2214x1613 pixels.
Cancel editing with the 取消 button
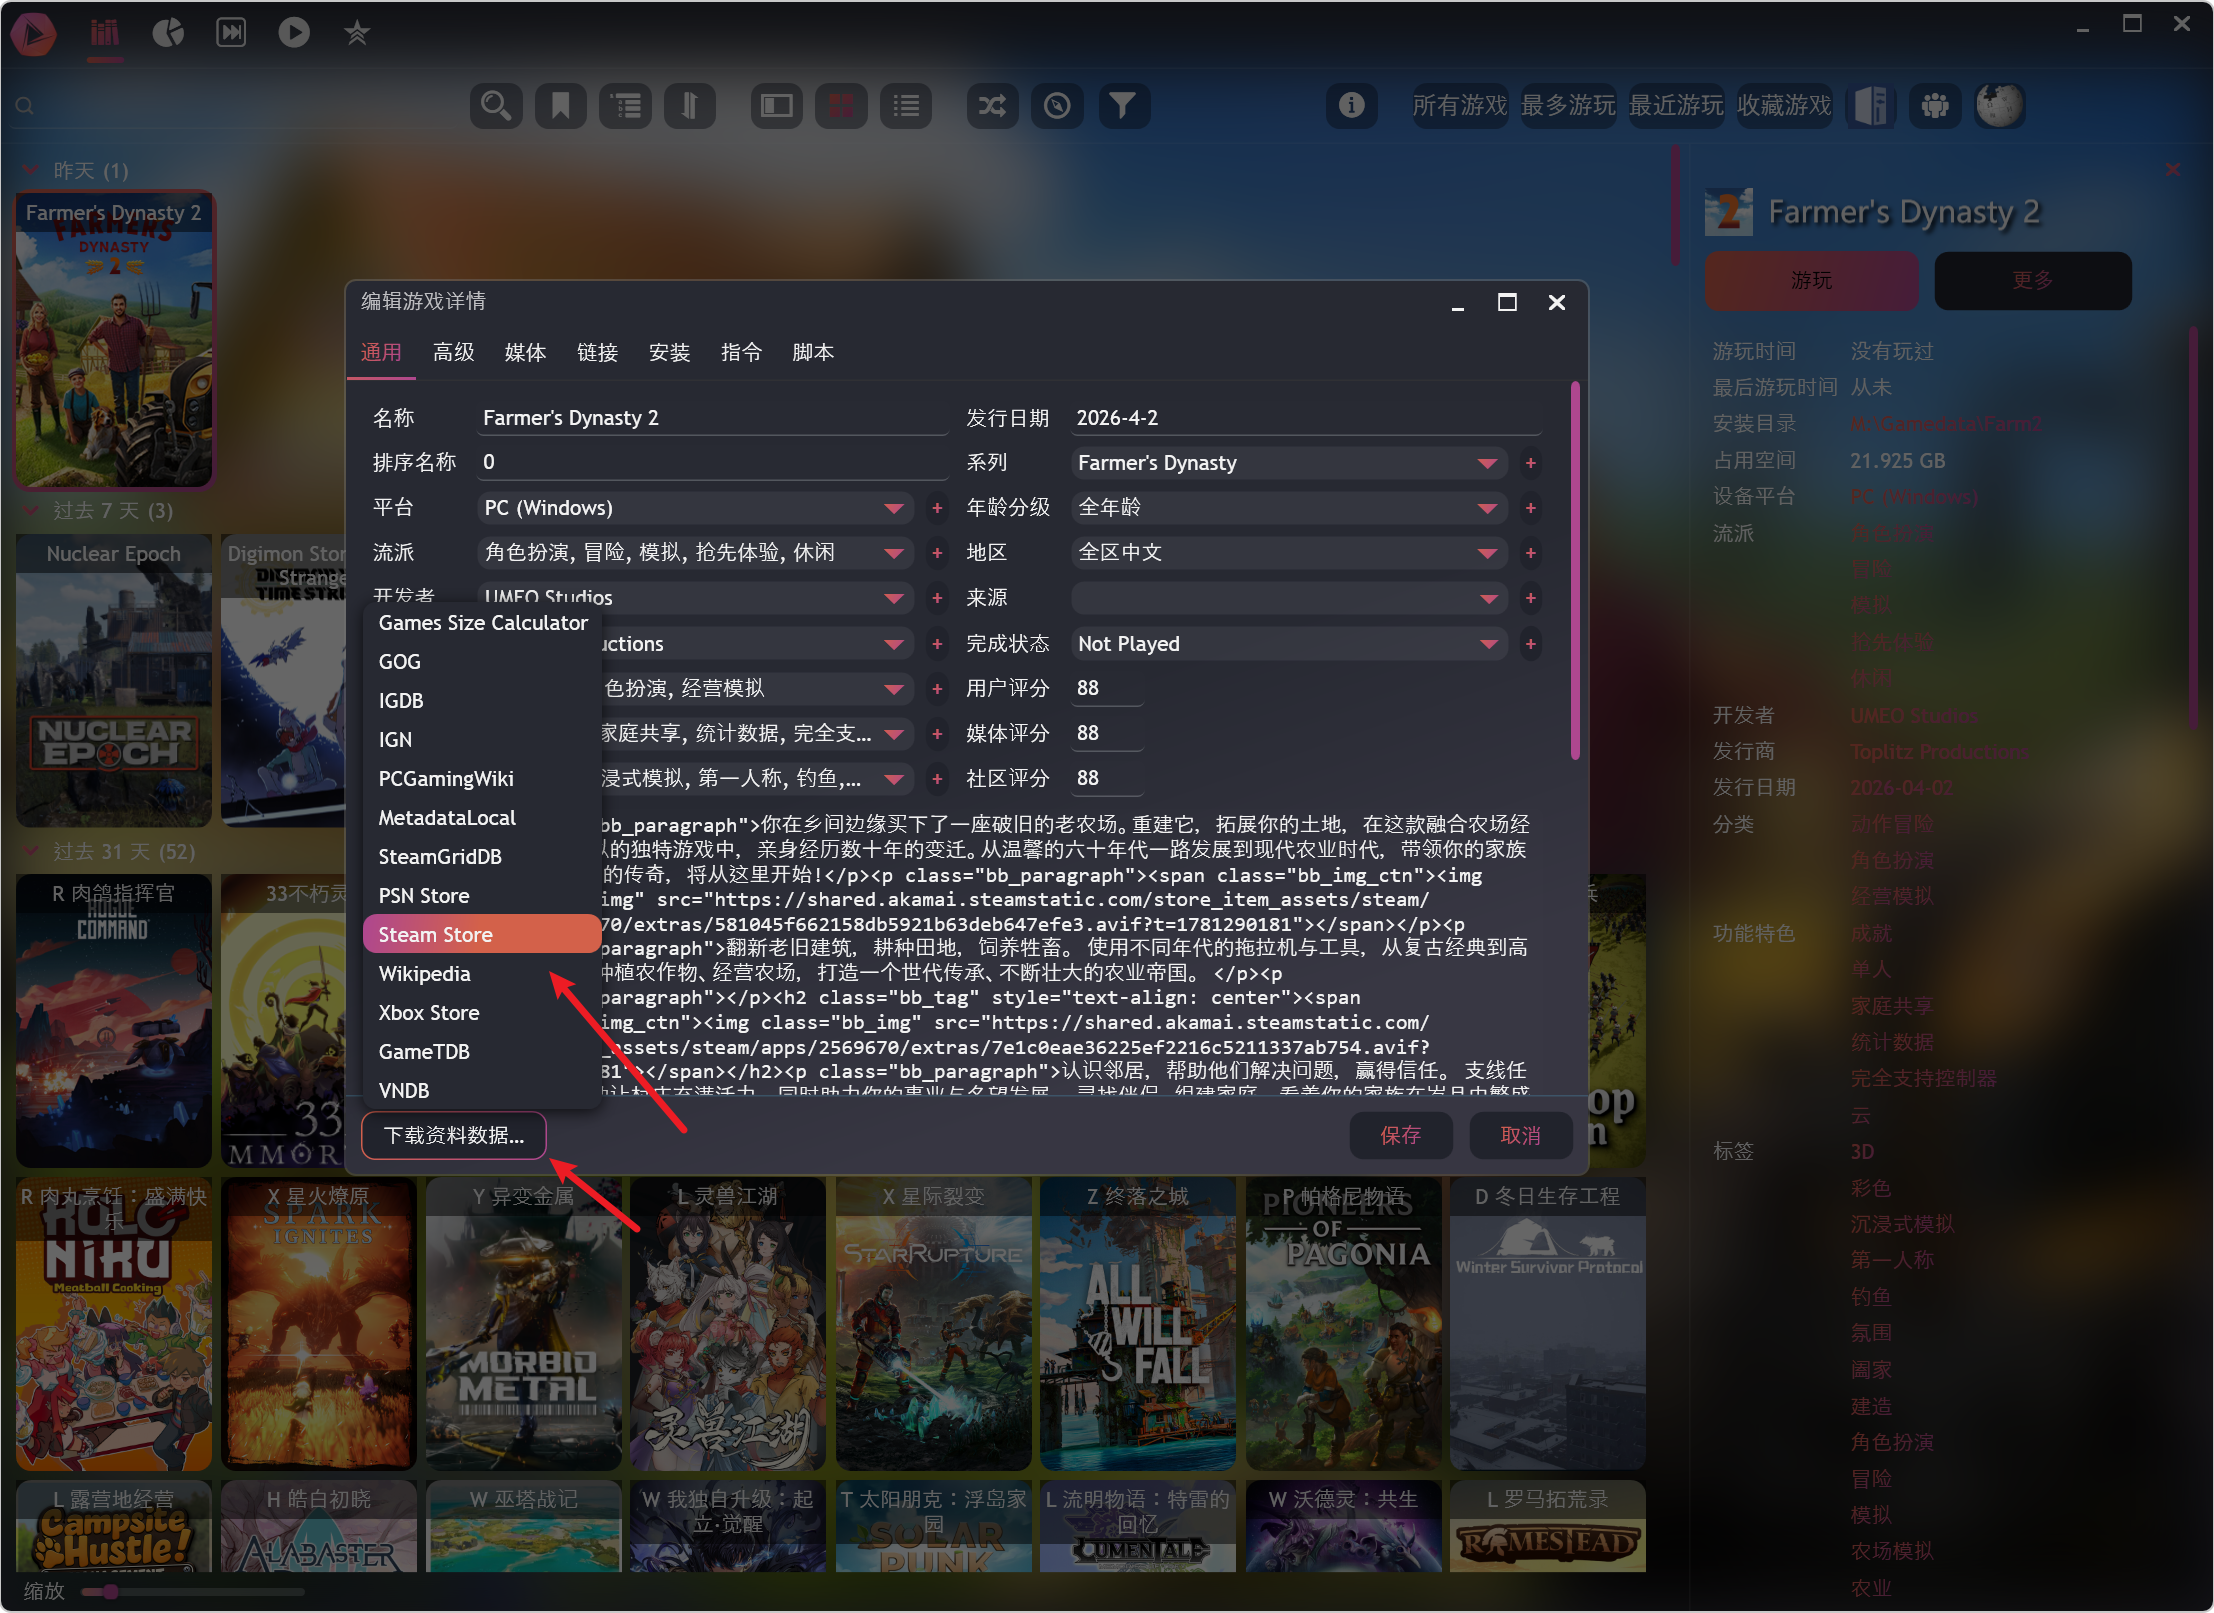click(1520, 1136)
